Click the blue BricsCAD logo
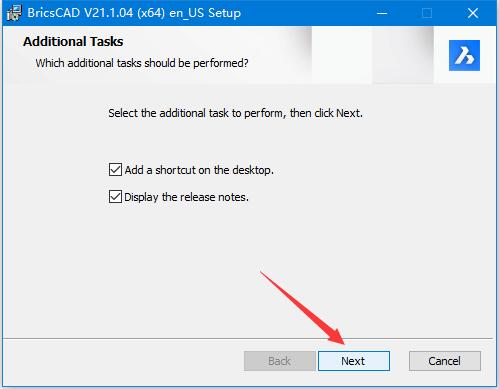The width and height of the screenshot is (499, 389). (x=464, y=55)
